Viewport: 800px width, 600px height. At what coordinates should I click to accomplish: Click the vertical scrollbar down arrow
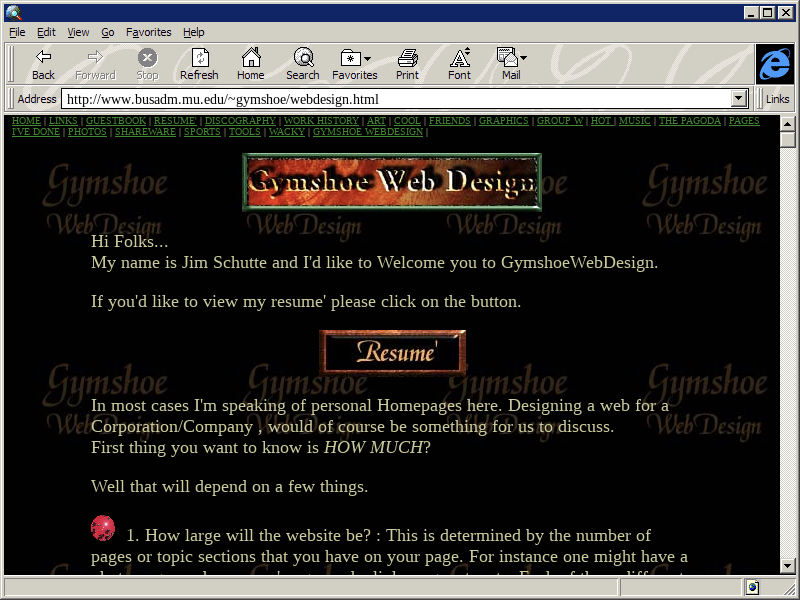pos(787,566)
